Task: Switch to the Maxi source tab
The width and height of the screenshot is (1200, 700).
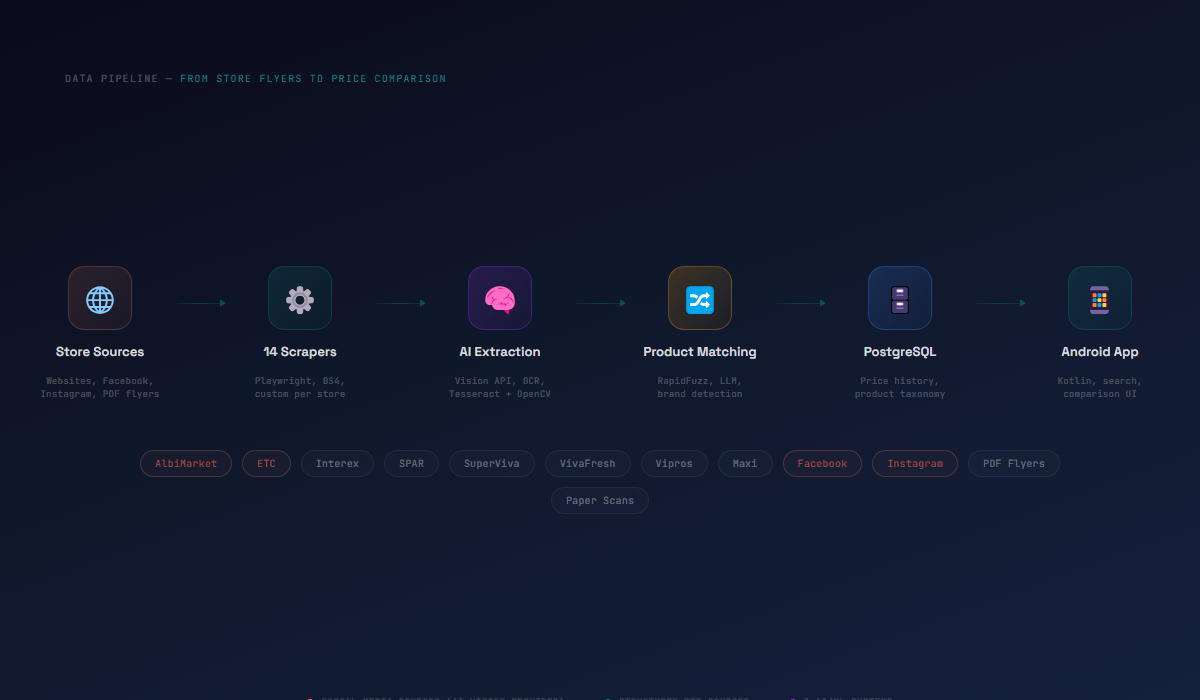Action: click(x=745, y=463)
